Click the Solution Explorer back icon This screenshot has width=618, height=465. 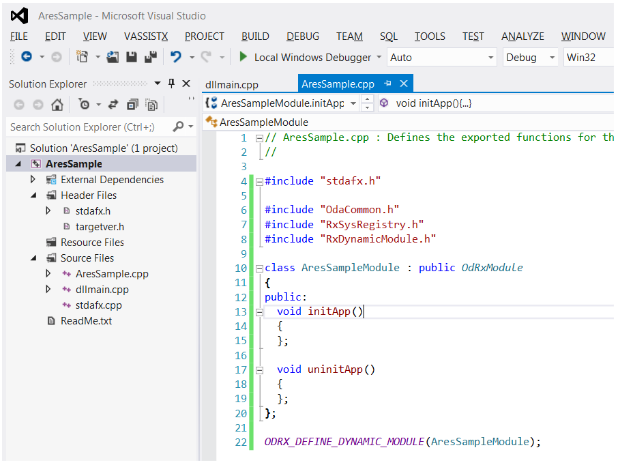19,105
